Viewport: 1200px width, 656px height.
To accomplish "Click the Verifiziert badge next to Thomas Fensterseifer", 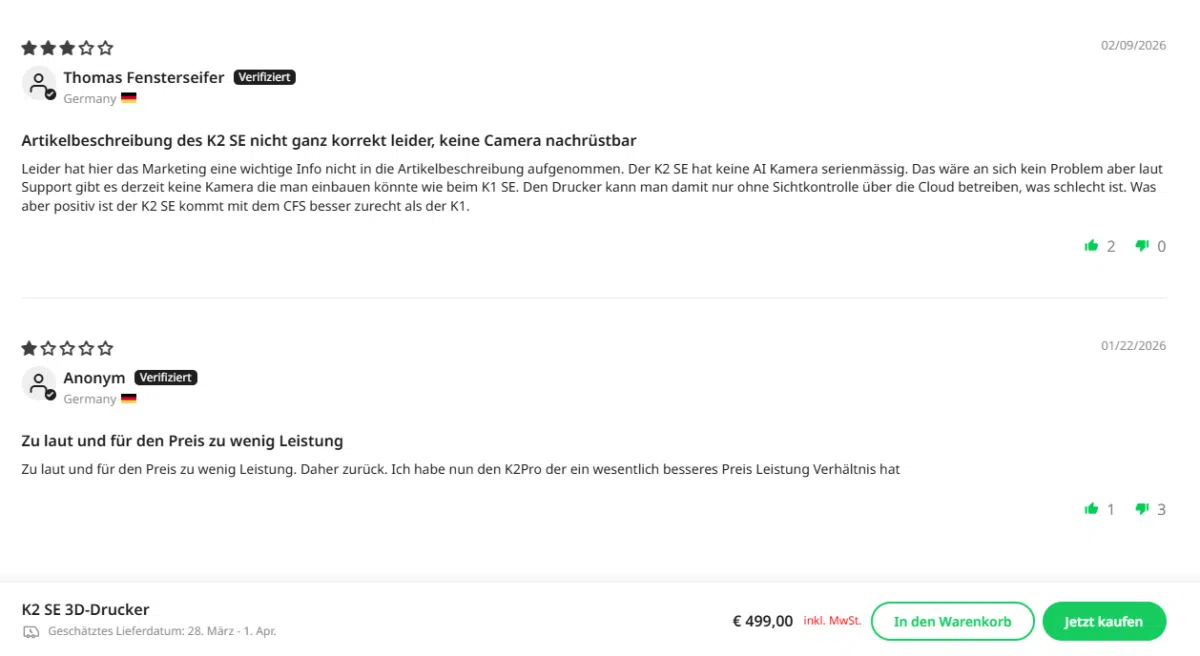I will pos(264,76).
